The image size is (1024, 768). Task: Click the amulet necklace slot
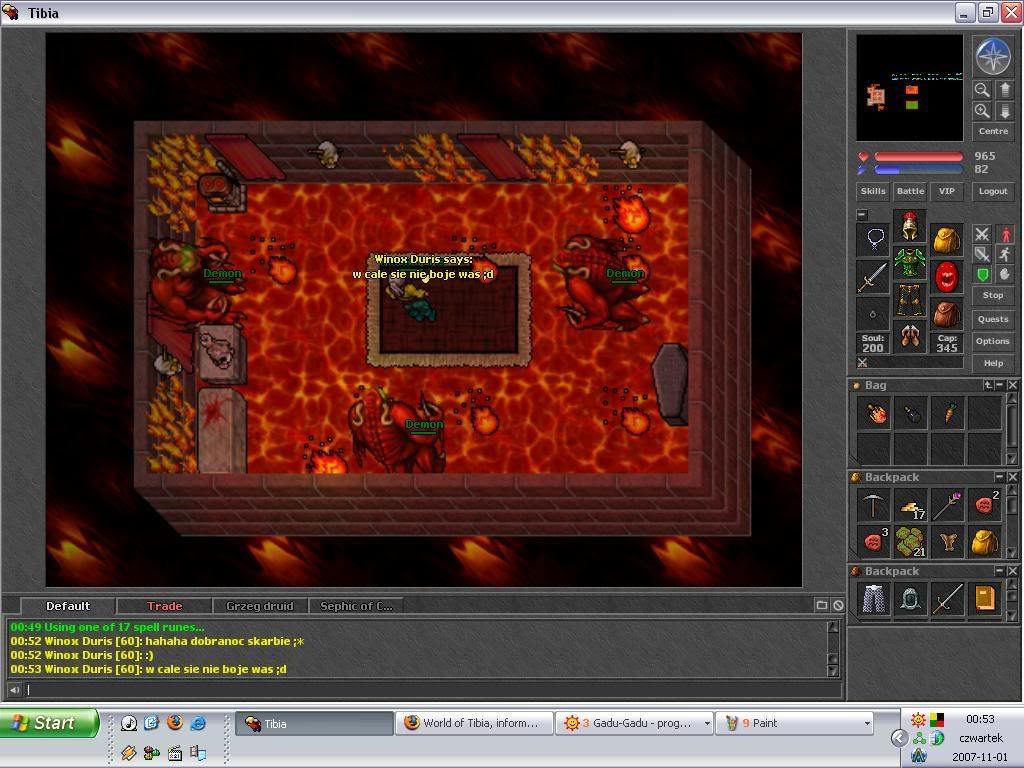click(x=873, y=239)
